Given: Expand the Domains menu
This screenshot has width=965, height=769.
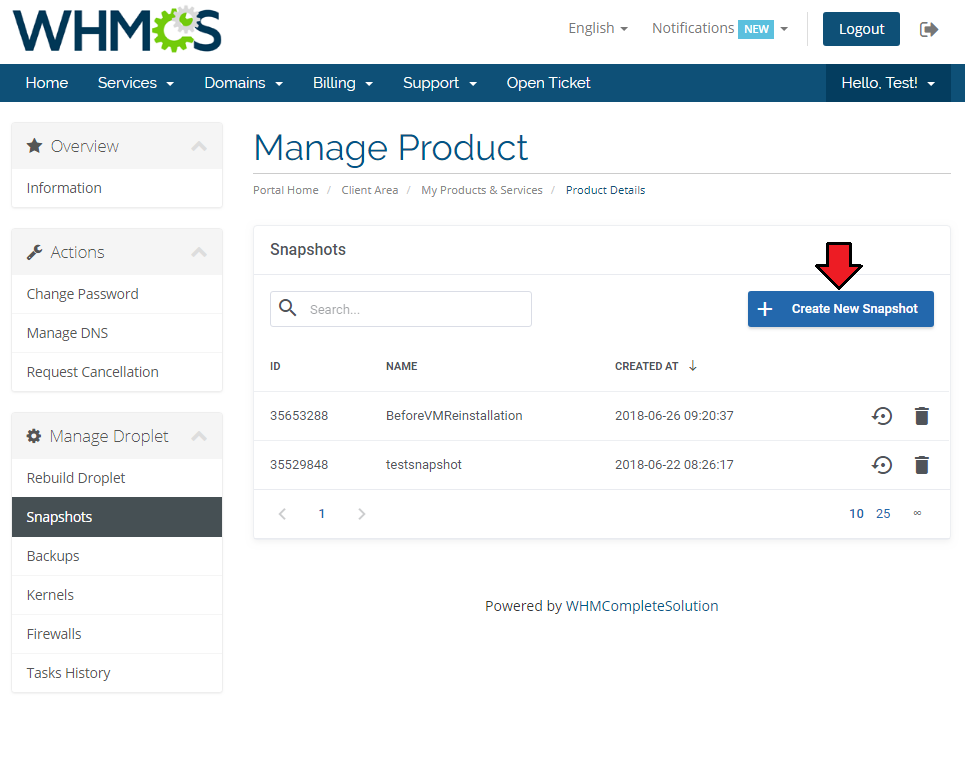Looking at the screenshot, I should point(244,83).
